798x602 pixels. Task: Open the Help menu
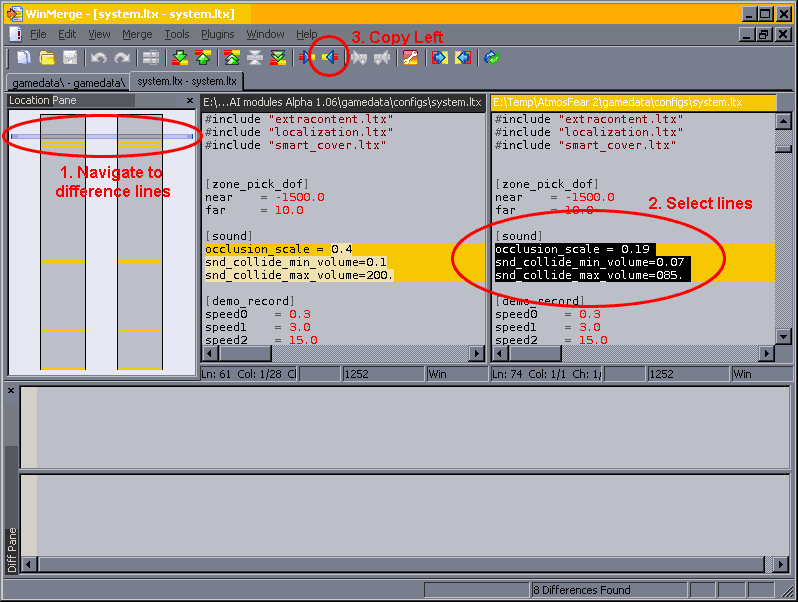pyautogui.click(x=306, y=34)
